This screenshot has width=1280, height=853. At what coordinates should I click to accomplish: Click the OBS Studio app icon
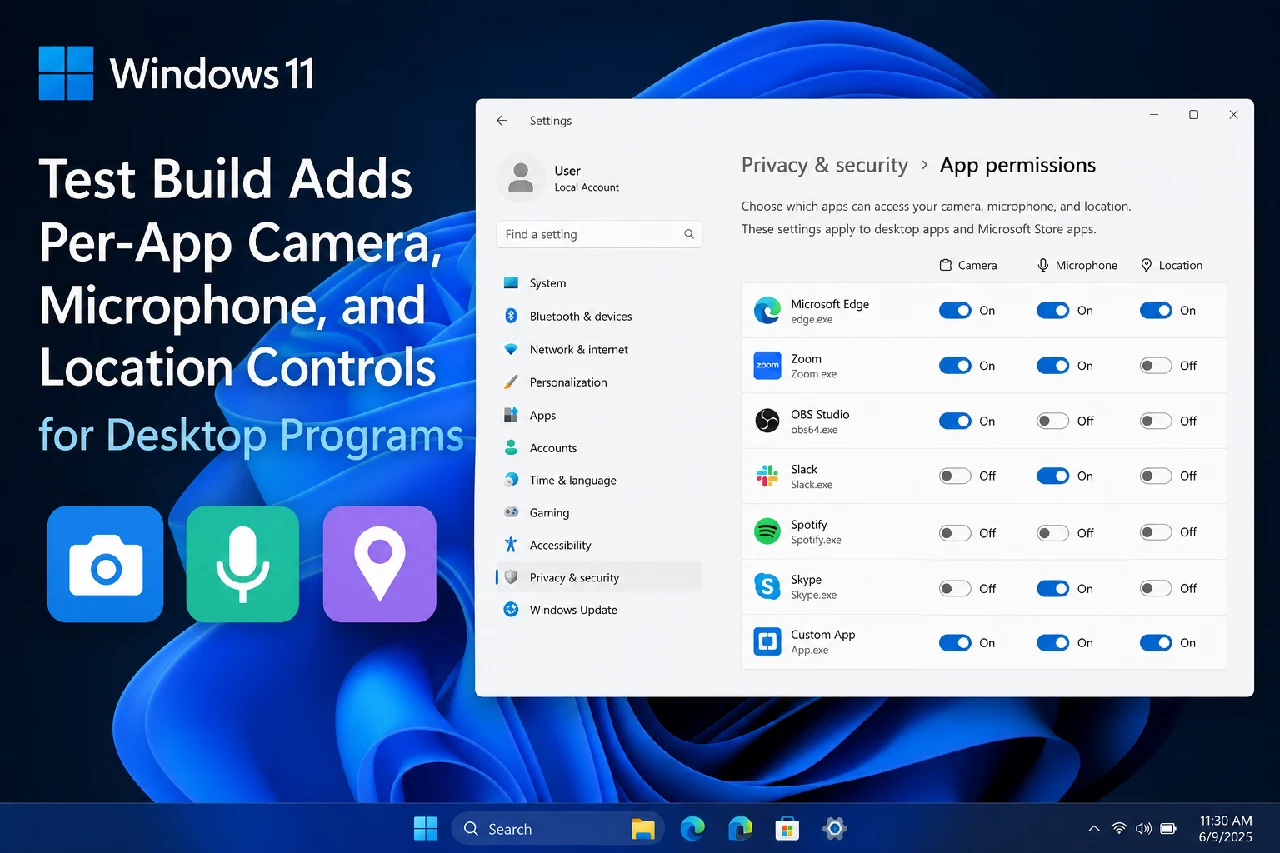[767, 421]
